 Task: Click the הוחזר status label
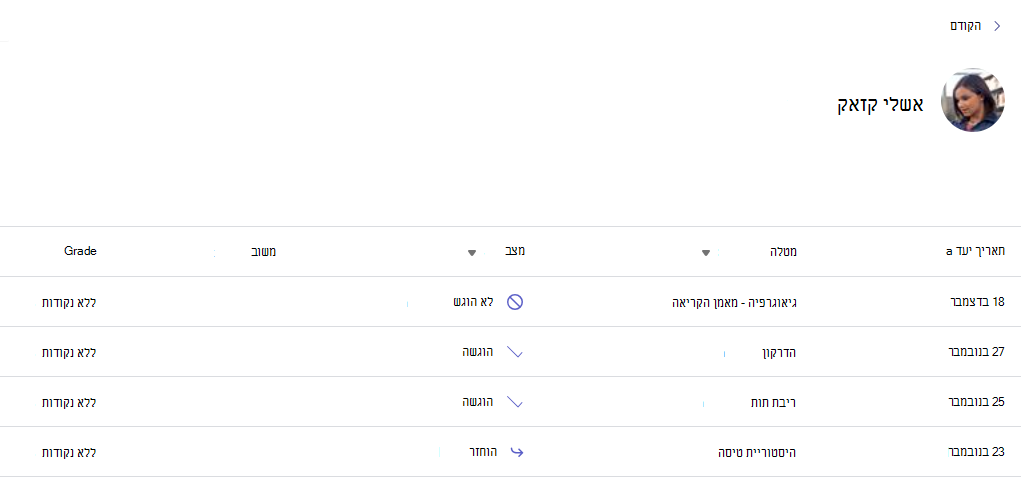point(483,452)
